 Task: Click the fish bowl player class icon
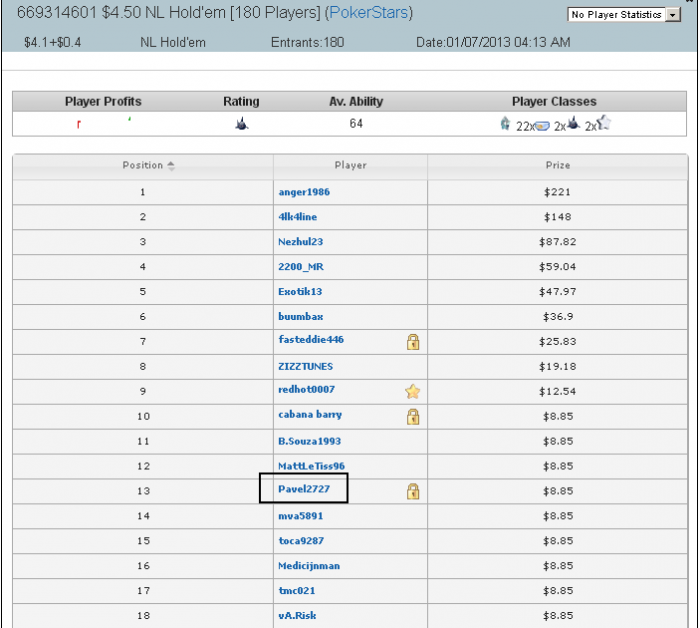tap(542, 126)
